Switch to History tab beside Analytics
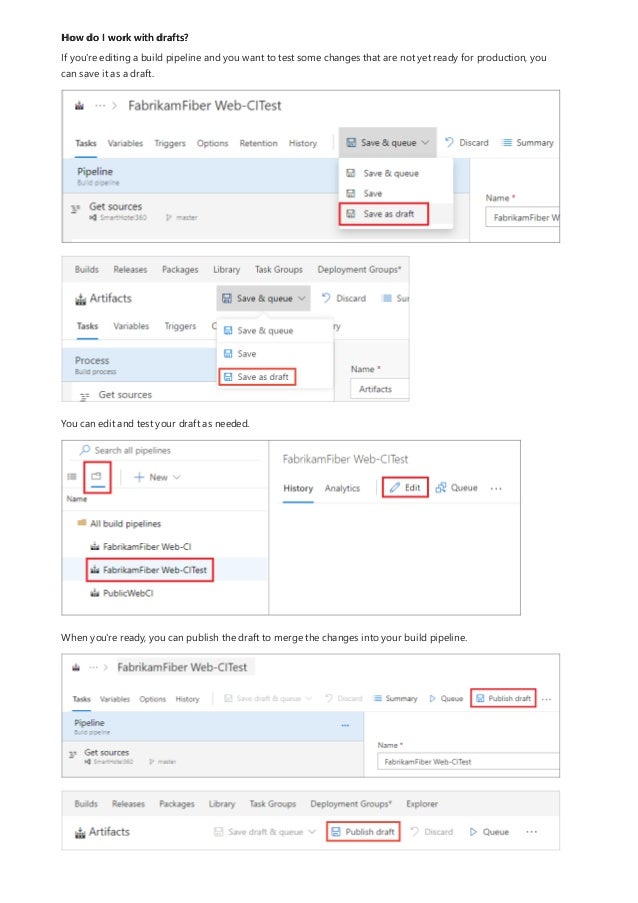The width and height of the screenshot is (638, 903). tap(298, 488)
